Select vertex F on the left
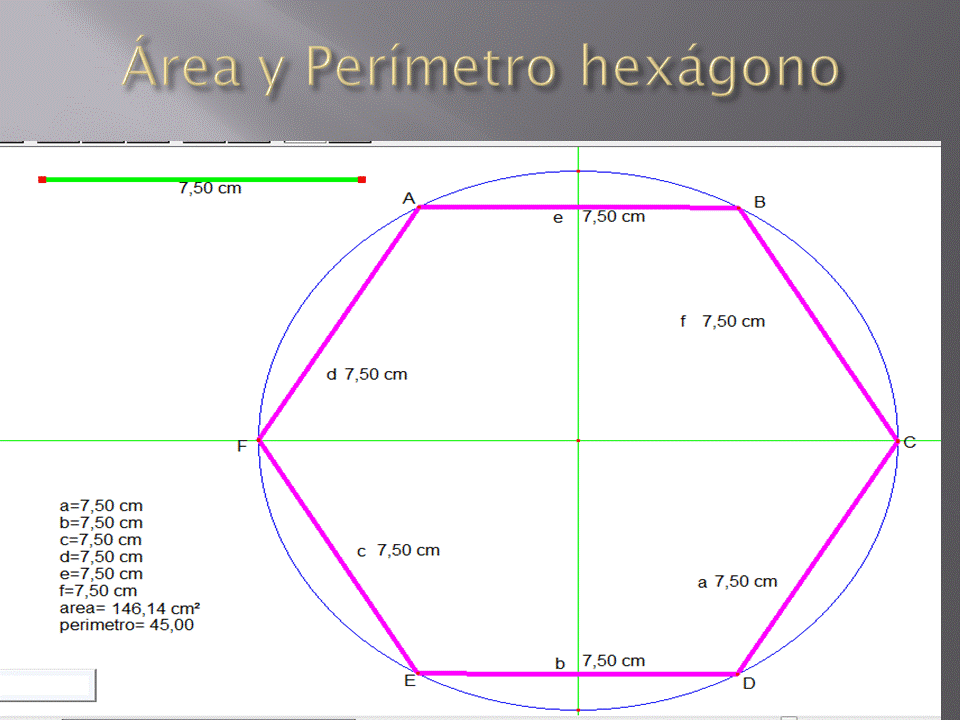The width and height of the screenshot is (960, 720). [260, 442]
